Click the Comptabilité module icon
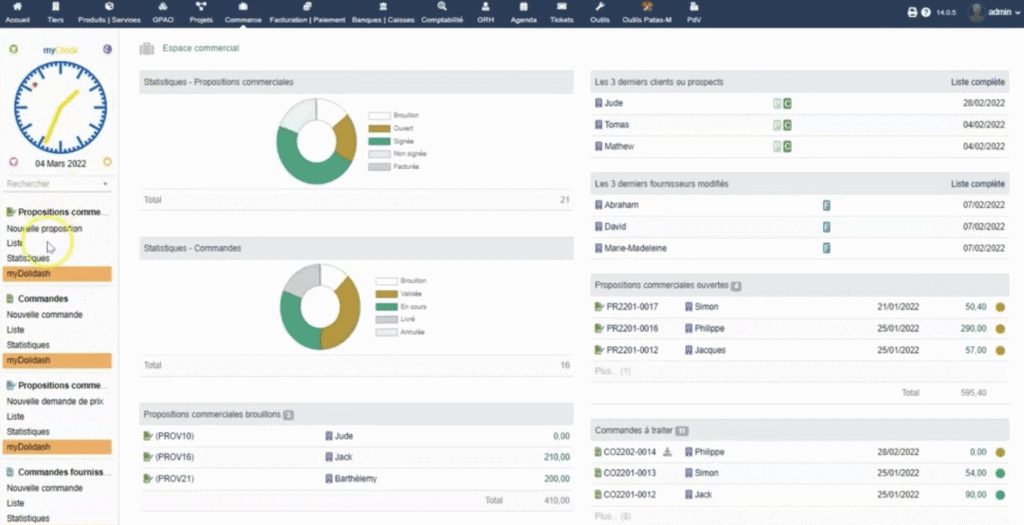Image resolution: width=1024 pixels, height=525 pixels. [x=442, y=7]
